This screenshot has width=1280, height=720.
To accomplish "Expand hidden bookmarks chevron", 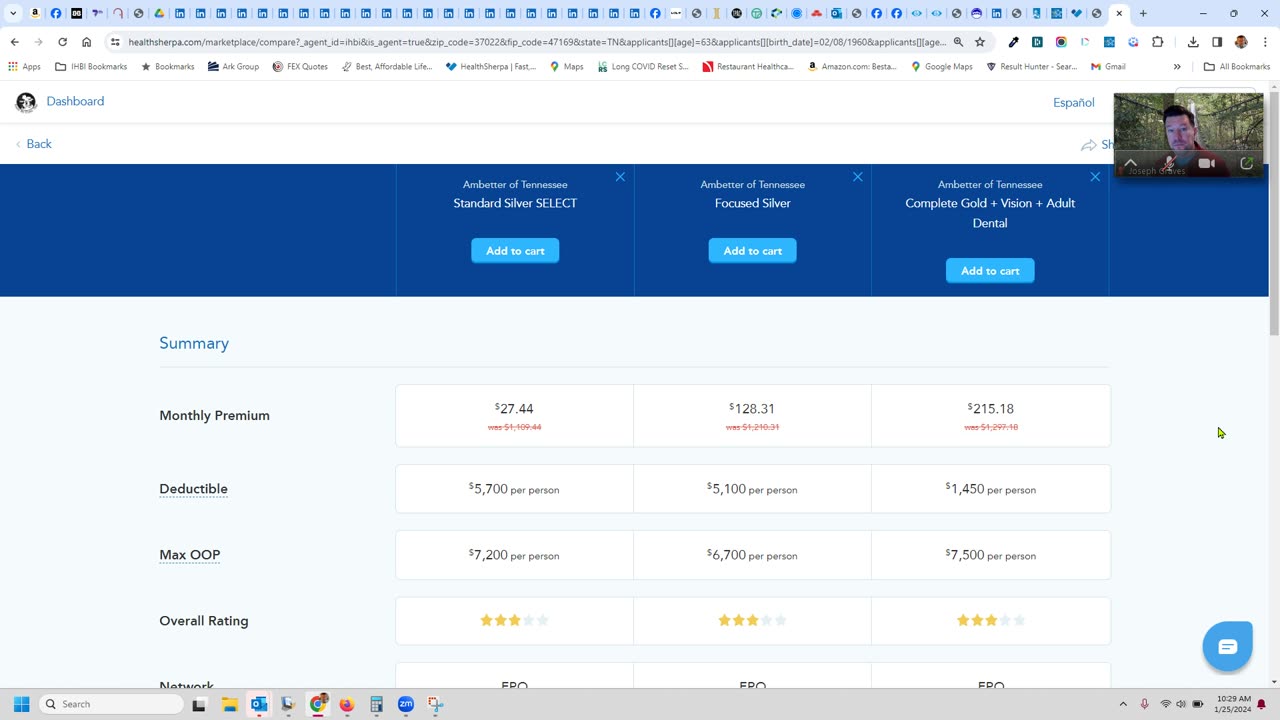I will pos(1177,67).
